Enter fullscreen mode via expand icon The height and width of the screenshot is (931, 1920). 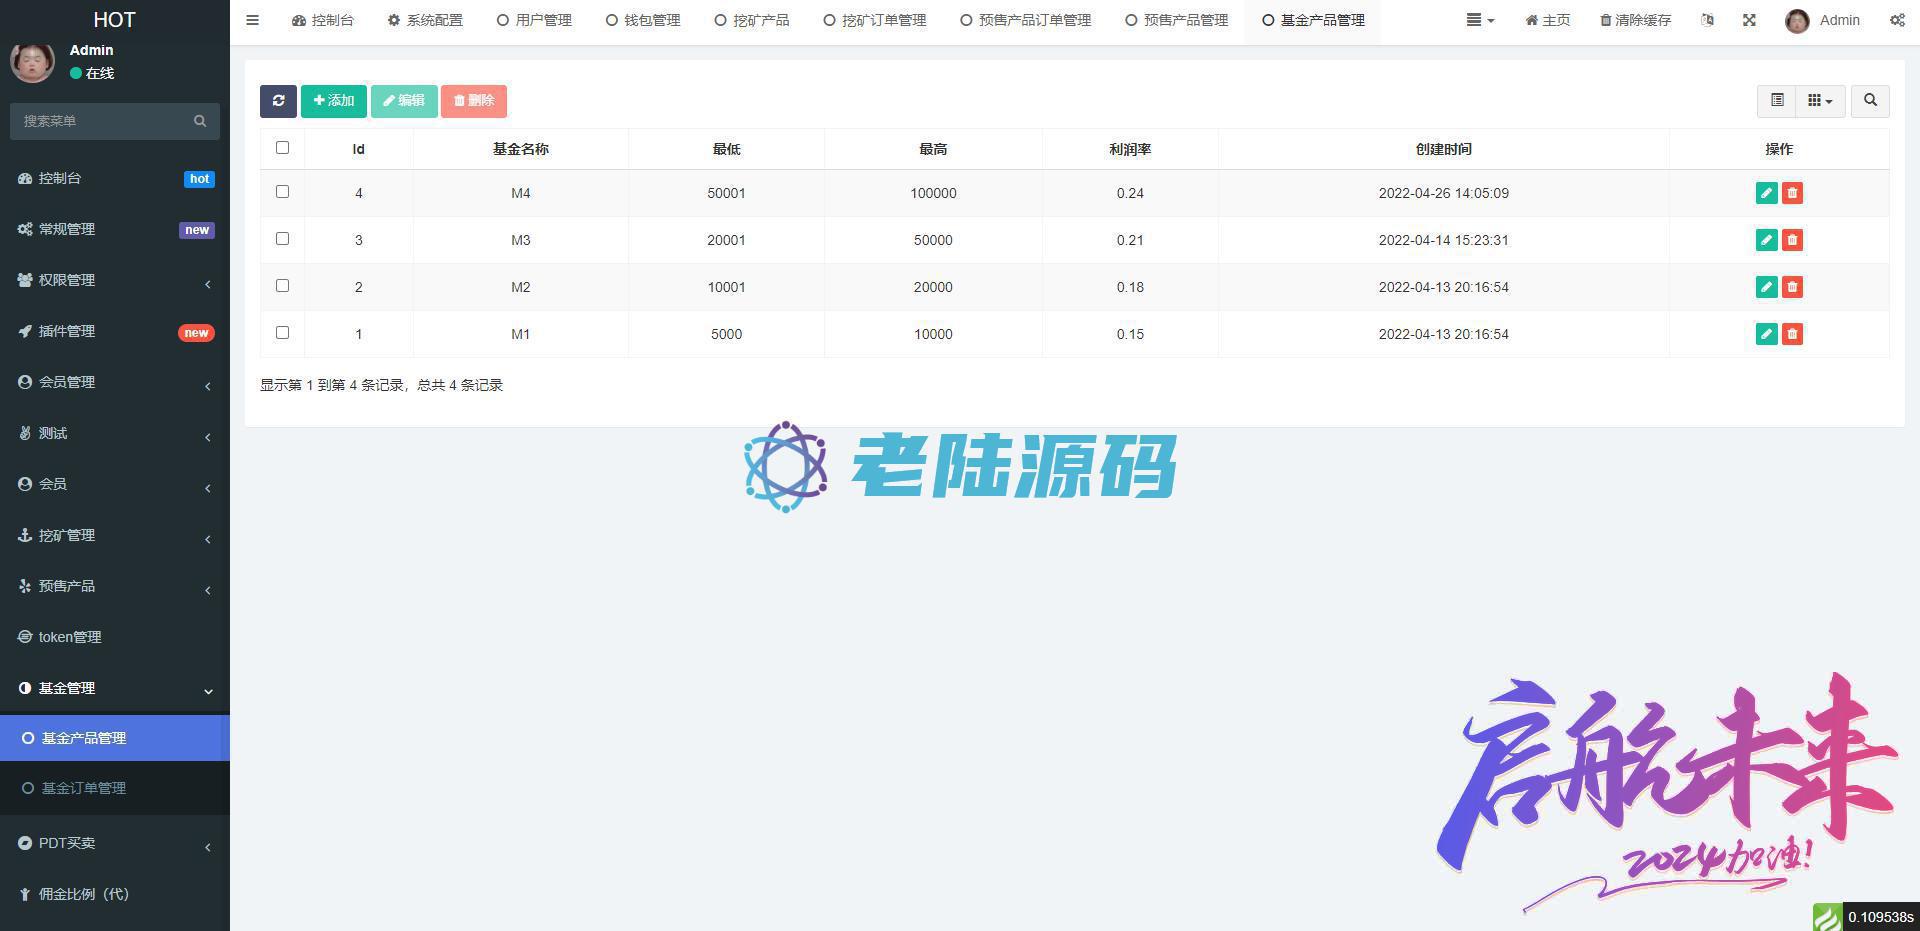pyautogui.click(x=1749, y=20)
